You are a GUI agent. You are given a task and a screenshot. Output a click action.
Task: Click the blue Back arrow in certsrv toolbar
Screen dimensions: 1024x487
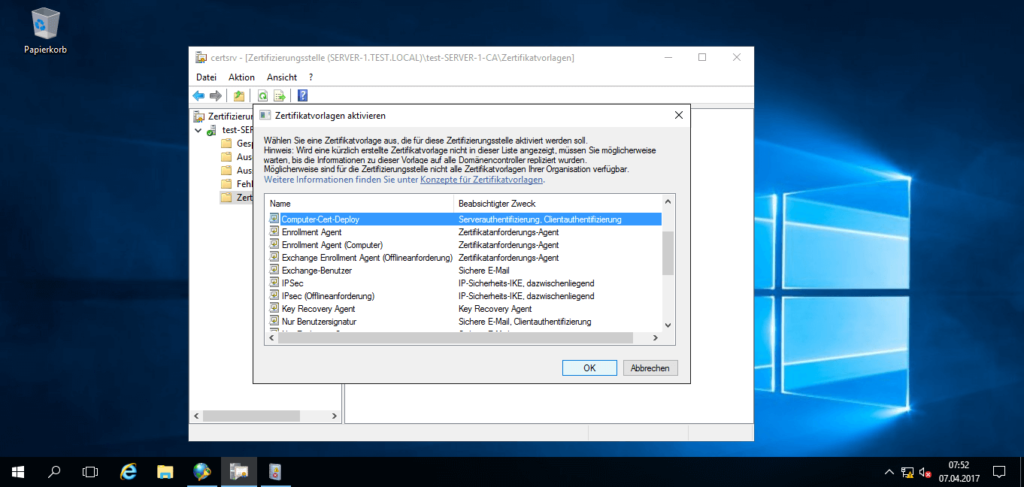click(199, 96)
